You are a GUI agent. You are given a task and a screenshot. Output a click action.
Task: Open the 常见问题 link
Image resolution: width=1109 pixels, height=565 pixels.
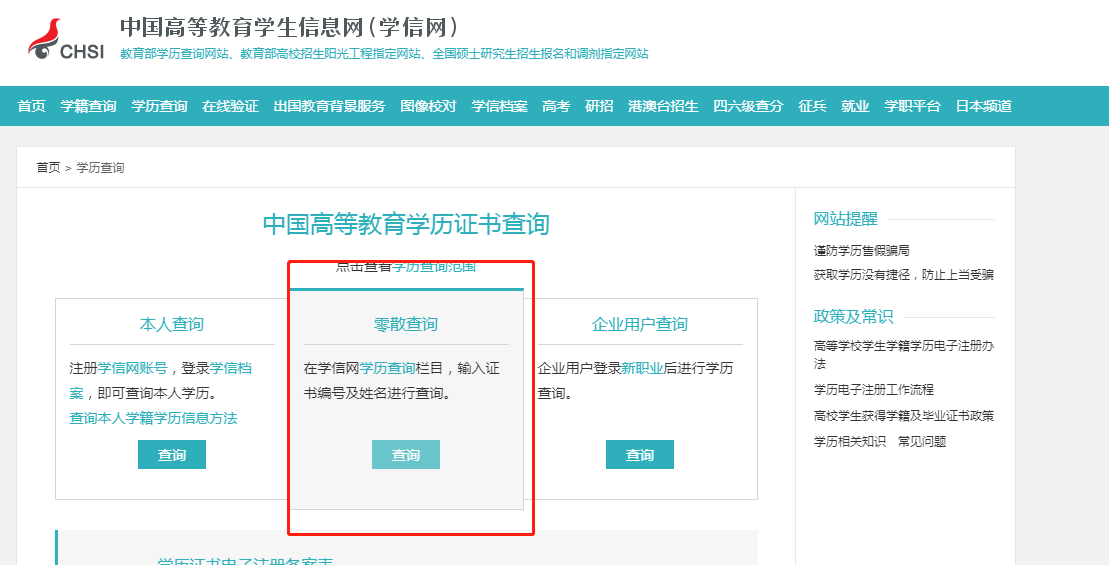922,442
